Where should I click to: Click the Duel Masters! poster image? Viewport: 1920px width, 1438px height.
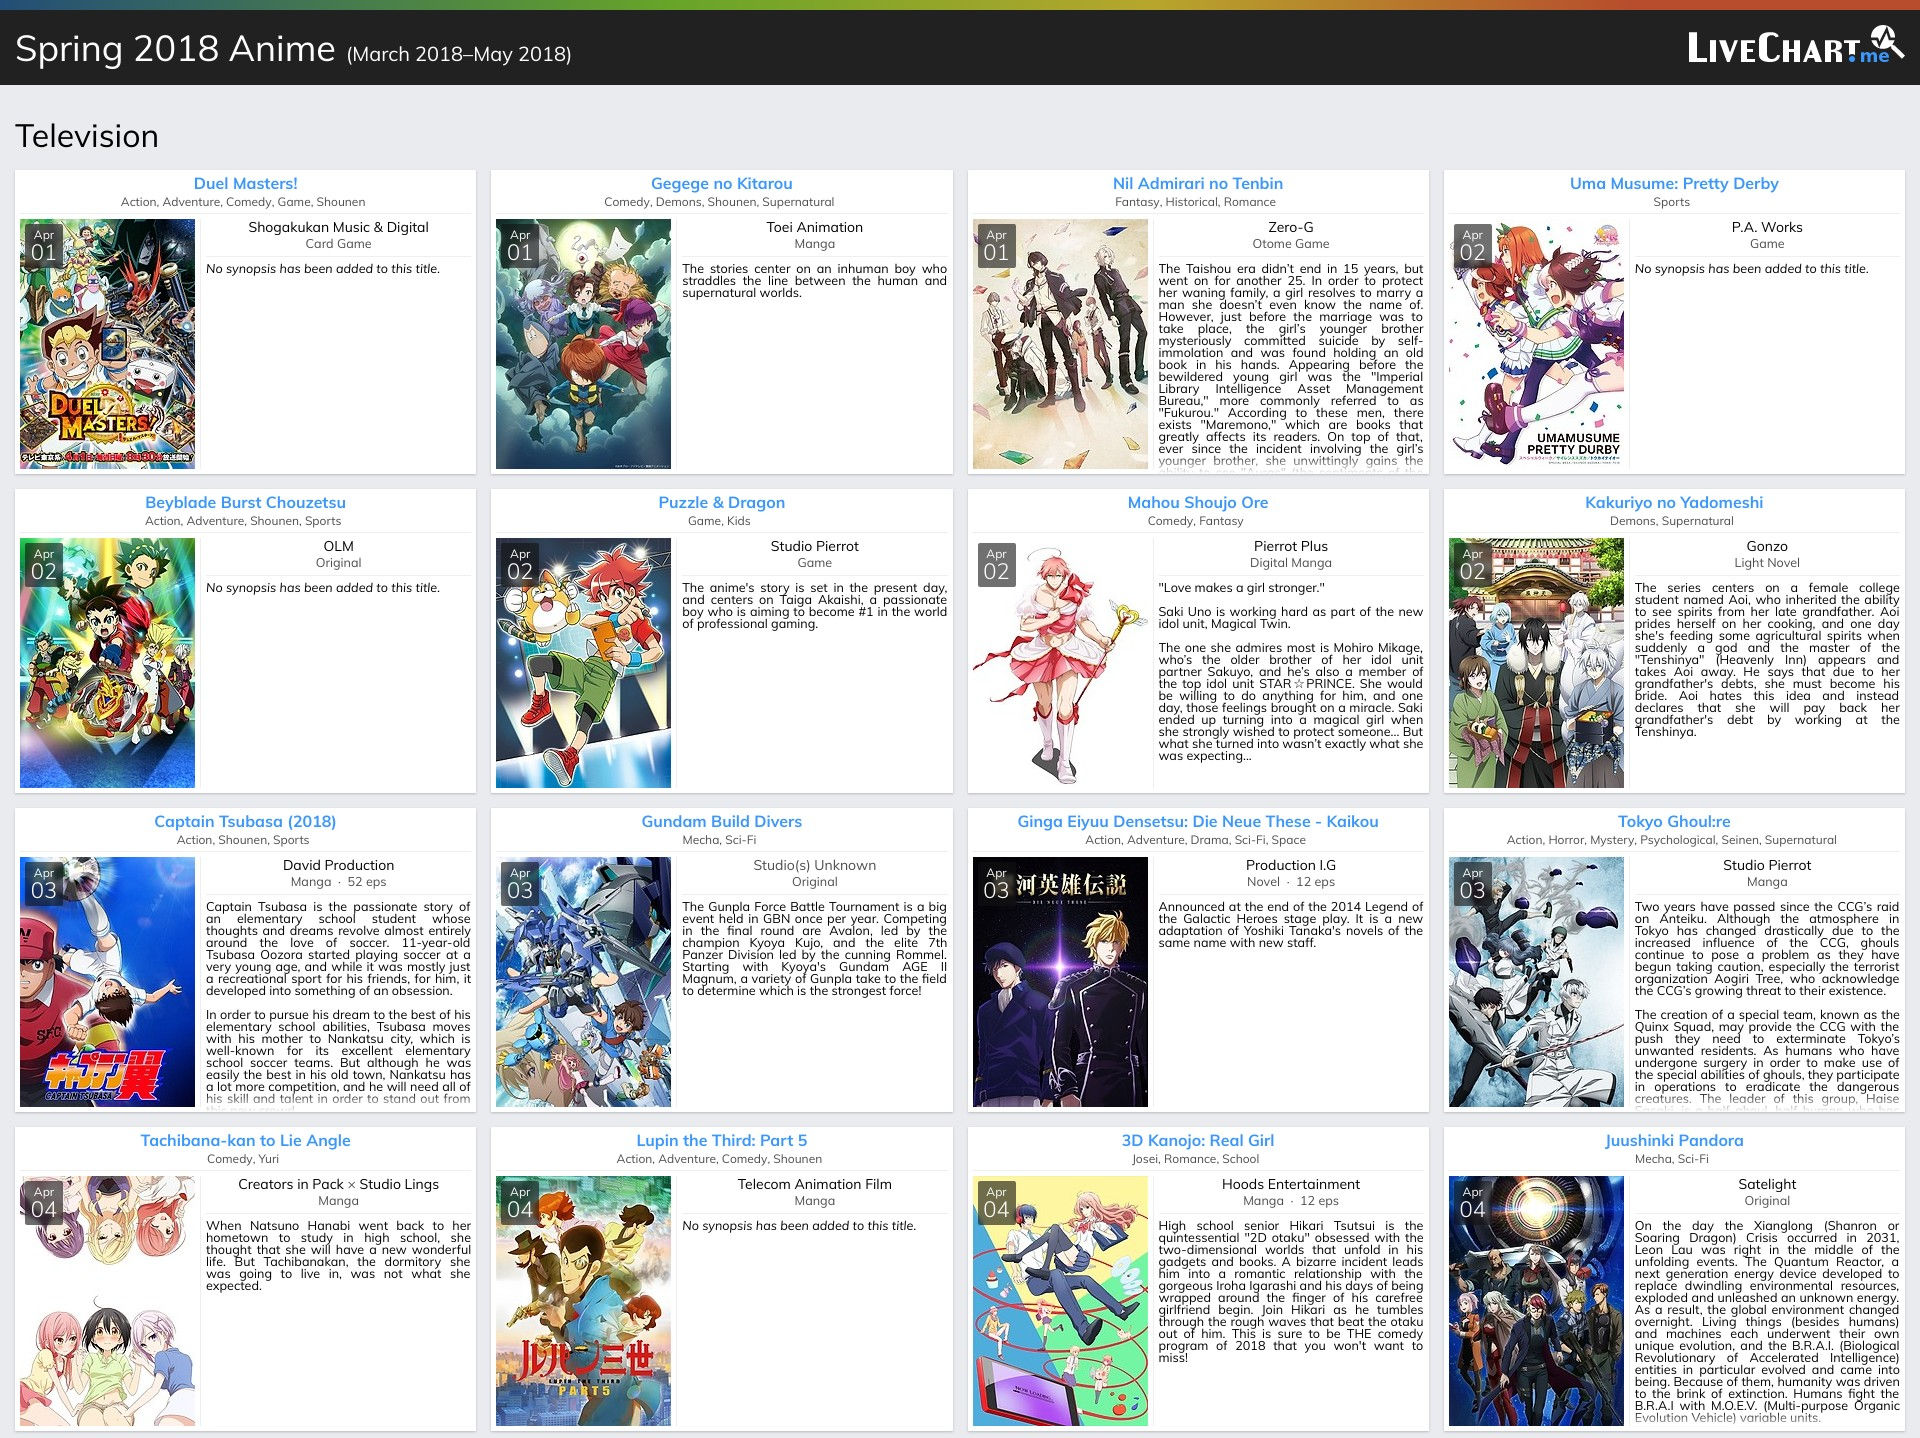[107, 344]
